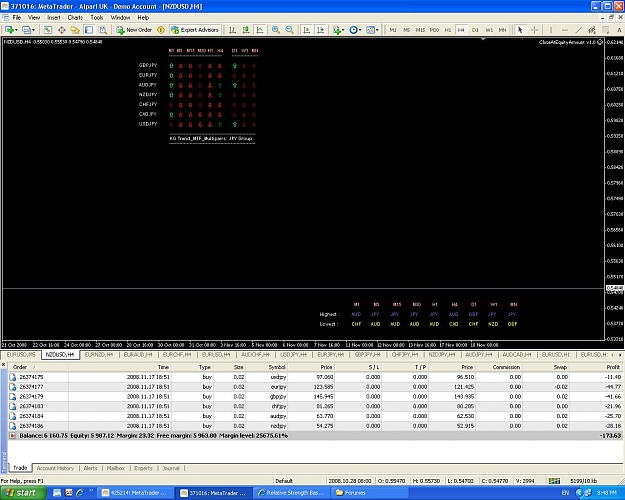Open the Tools menu

tap(96, 18)
